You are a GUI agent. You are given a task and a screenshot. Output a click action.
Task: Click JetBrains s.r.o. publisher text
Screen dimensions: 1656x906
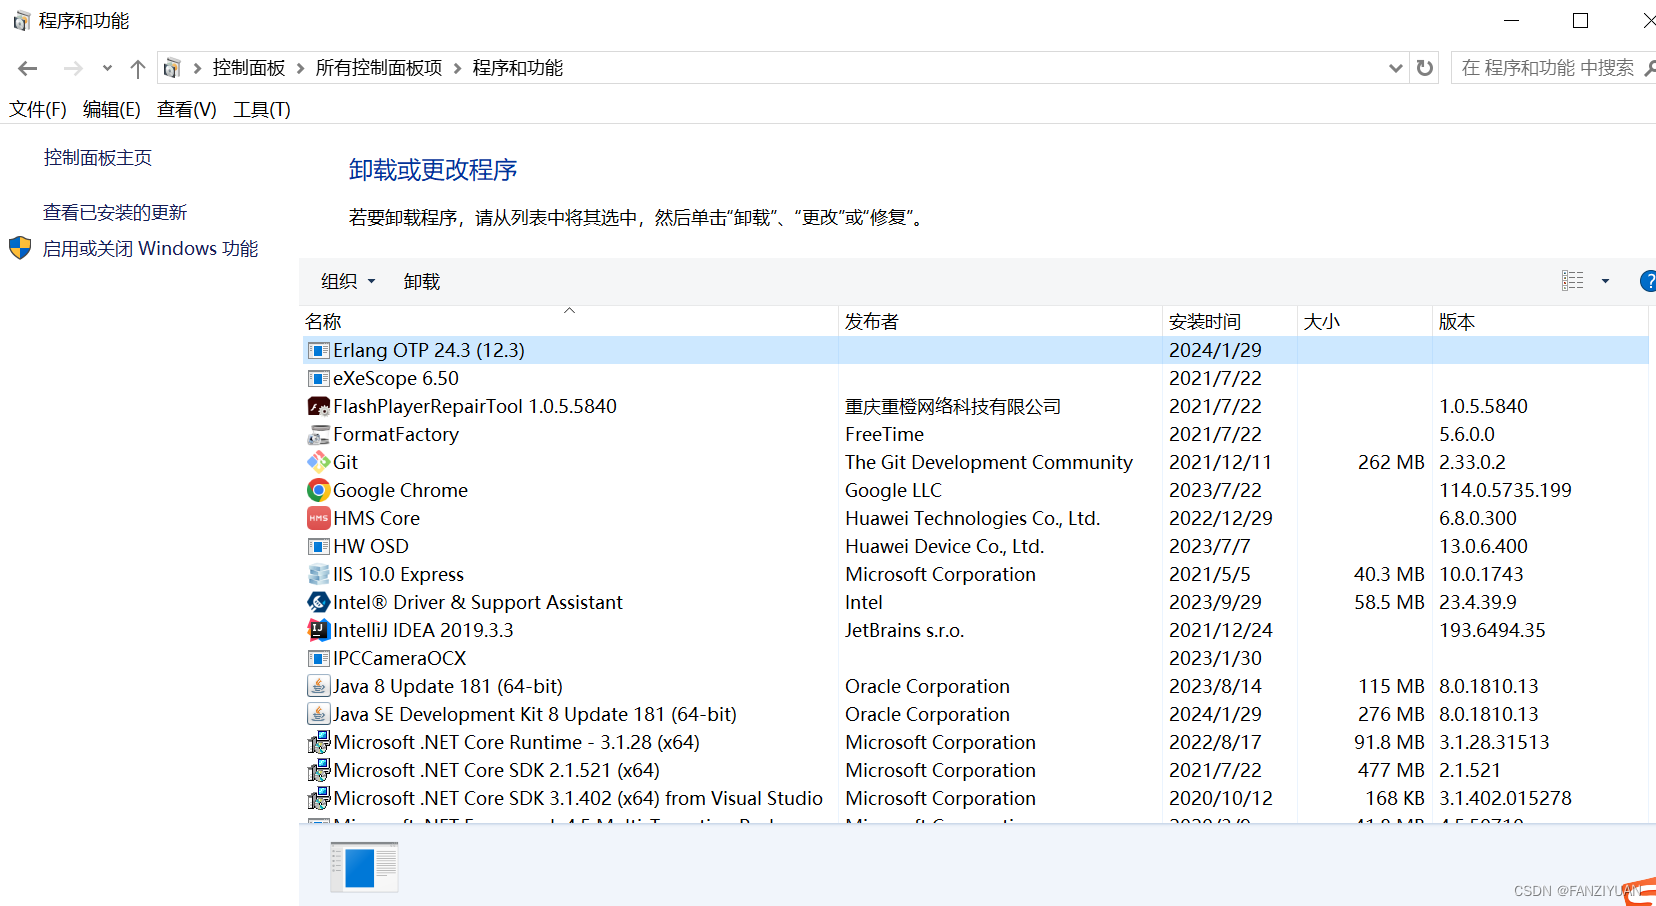(x=905, y=630)
